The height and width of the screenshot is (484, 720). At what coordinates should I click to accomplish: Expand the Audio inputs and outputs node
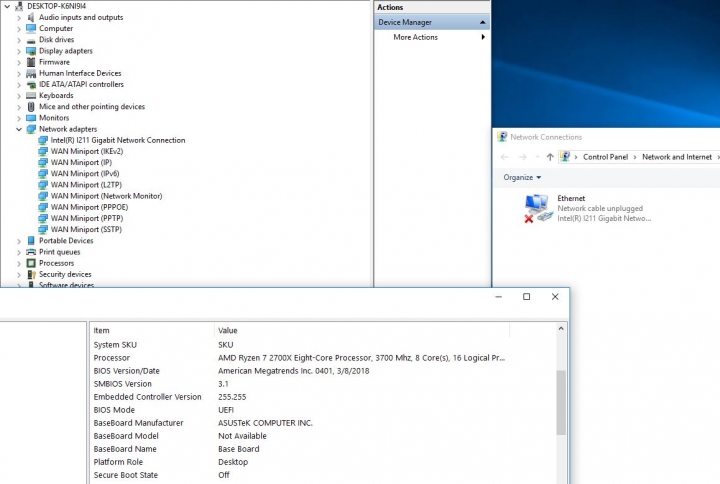pyautogui.click(x=19, y=17)
